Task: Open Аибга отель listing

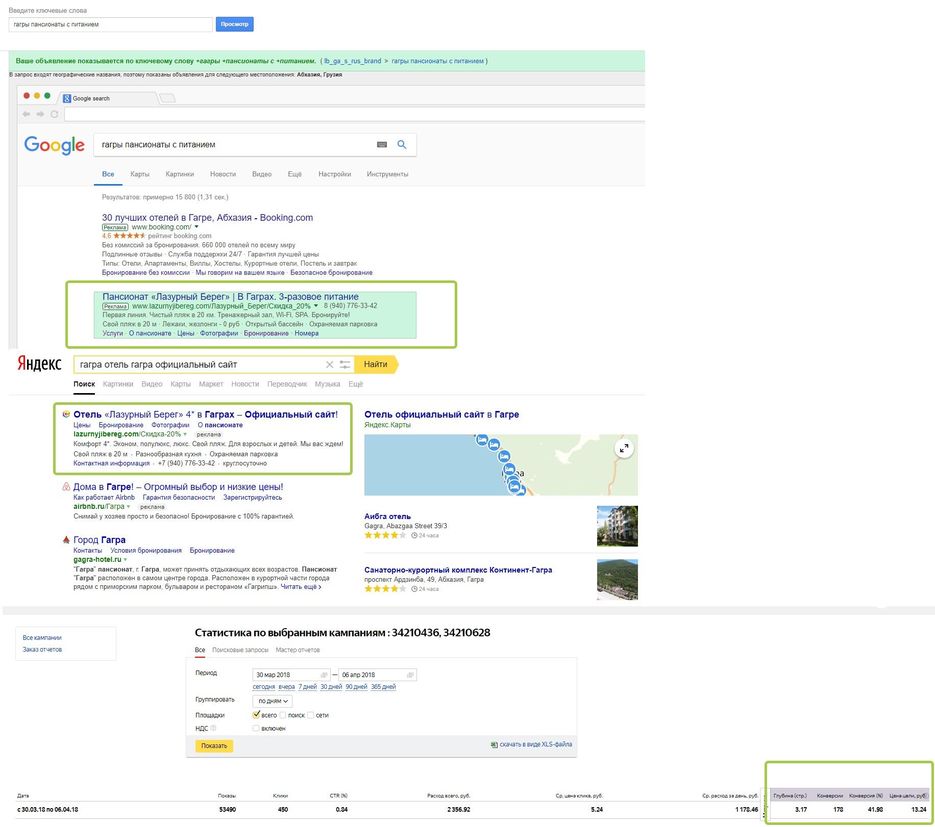Action: [388, 516]
